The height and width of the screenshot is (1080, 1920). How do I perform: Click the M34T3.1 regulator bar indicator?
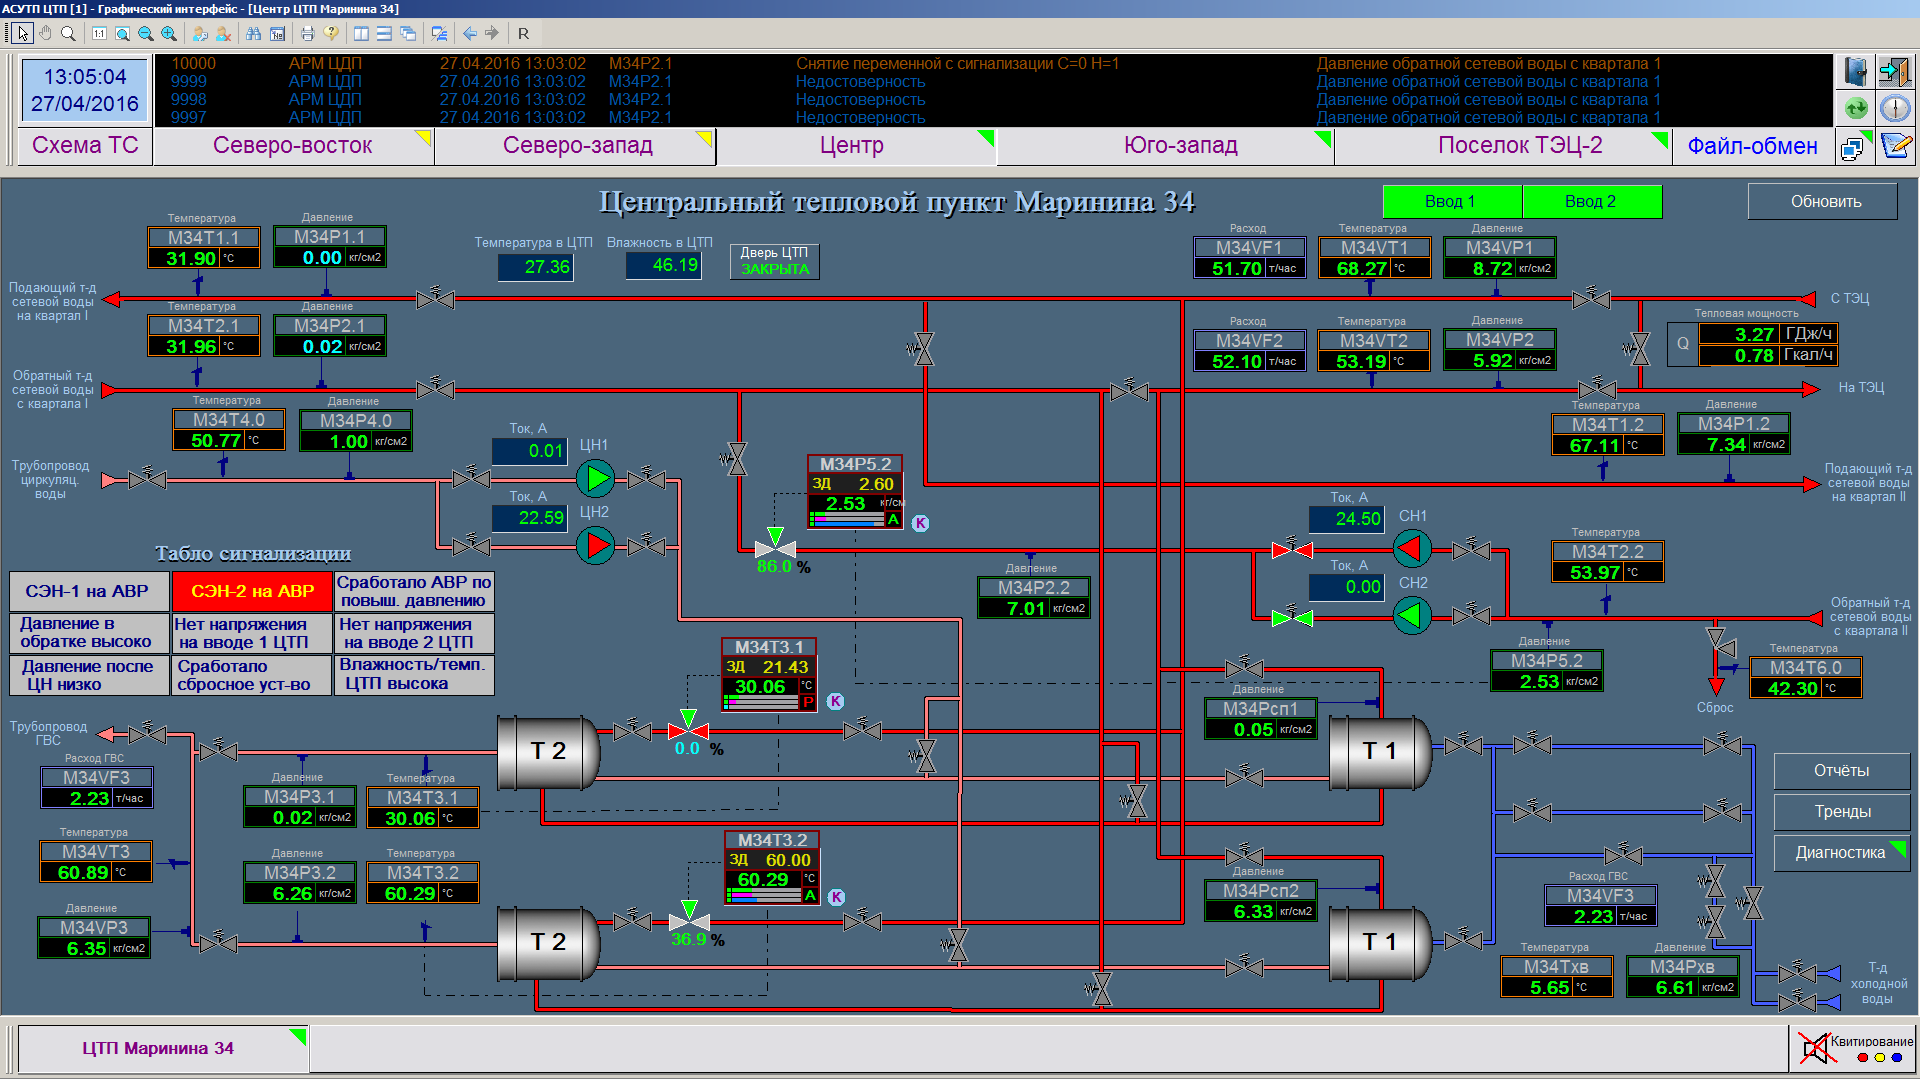(x=762, y=702)
